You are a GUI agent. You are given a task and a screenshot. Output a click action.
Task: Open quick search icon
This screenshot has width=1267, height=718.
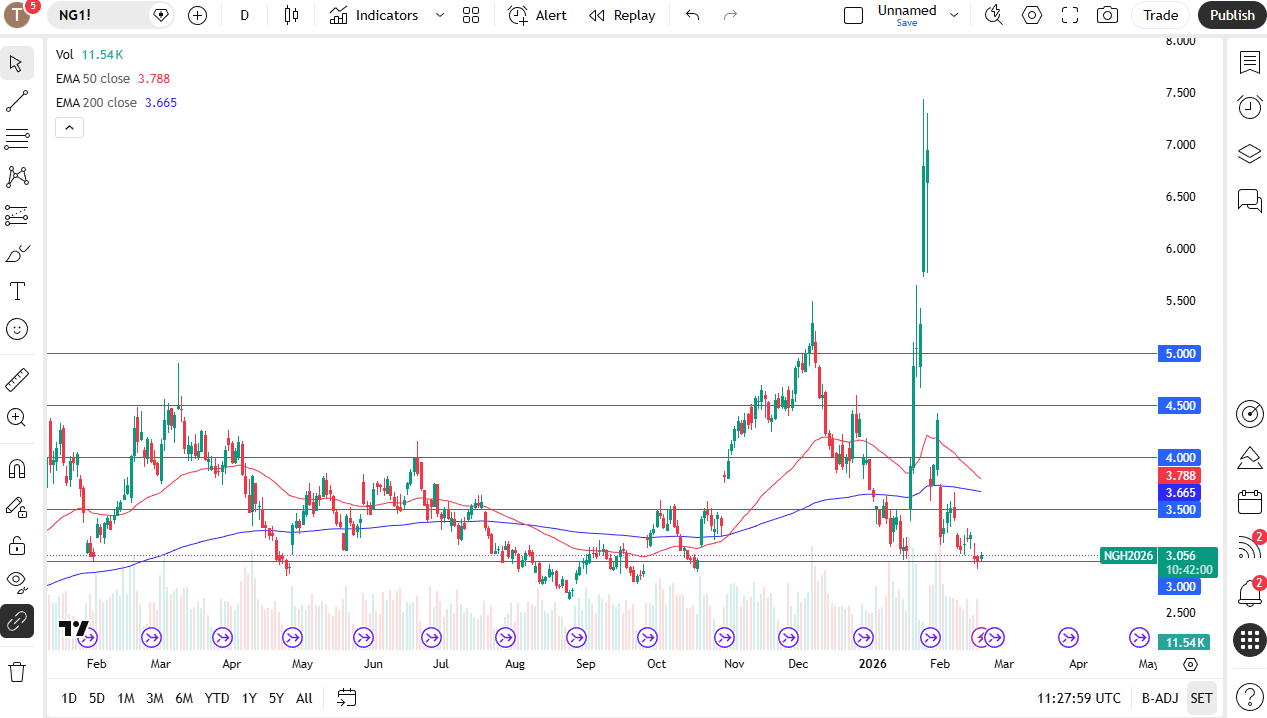[x=993, y=15]
